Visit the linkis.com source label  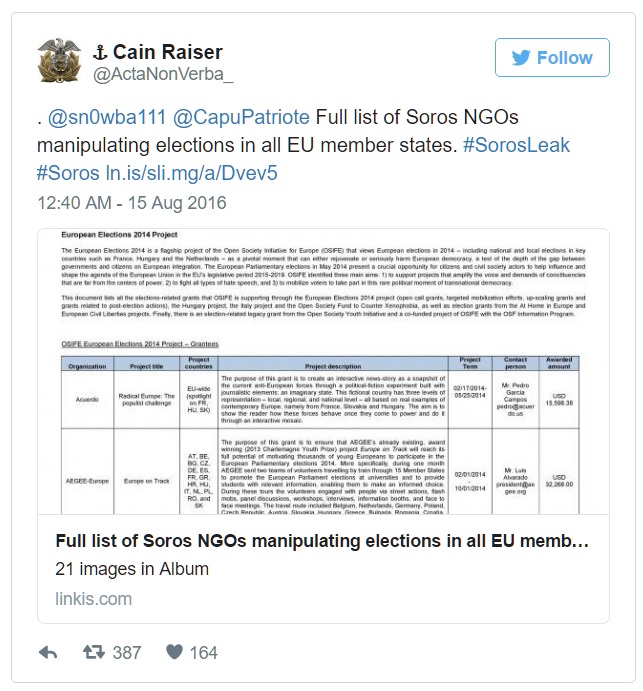pos(94,599)
